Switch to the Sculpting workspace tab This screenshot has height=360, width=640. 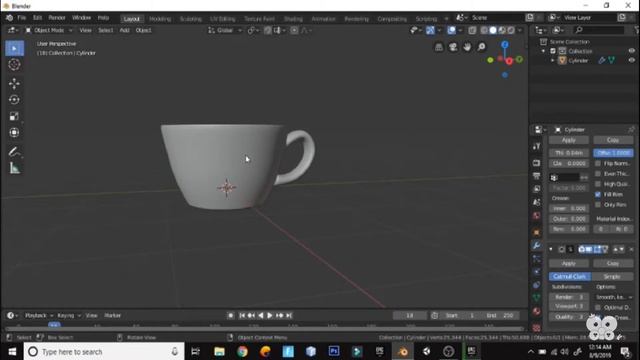tap(191, 19)
